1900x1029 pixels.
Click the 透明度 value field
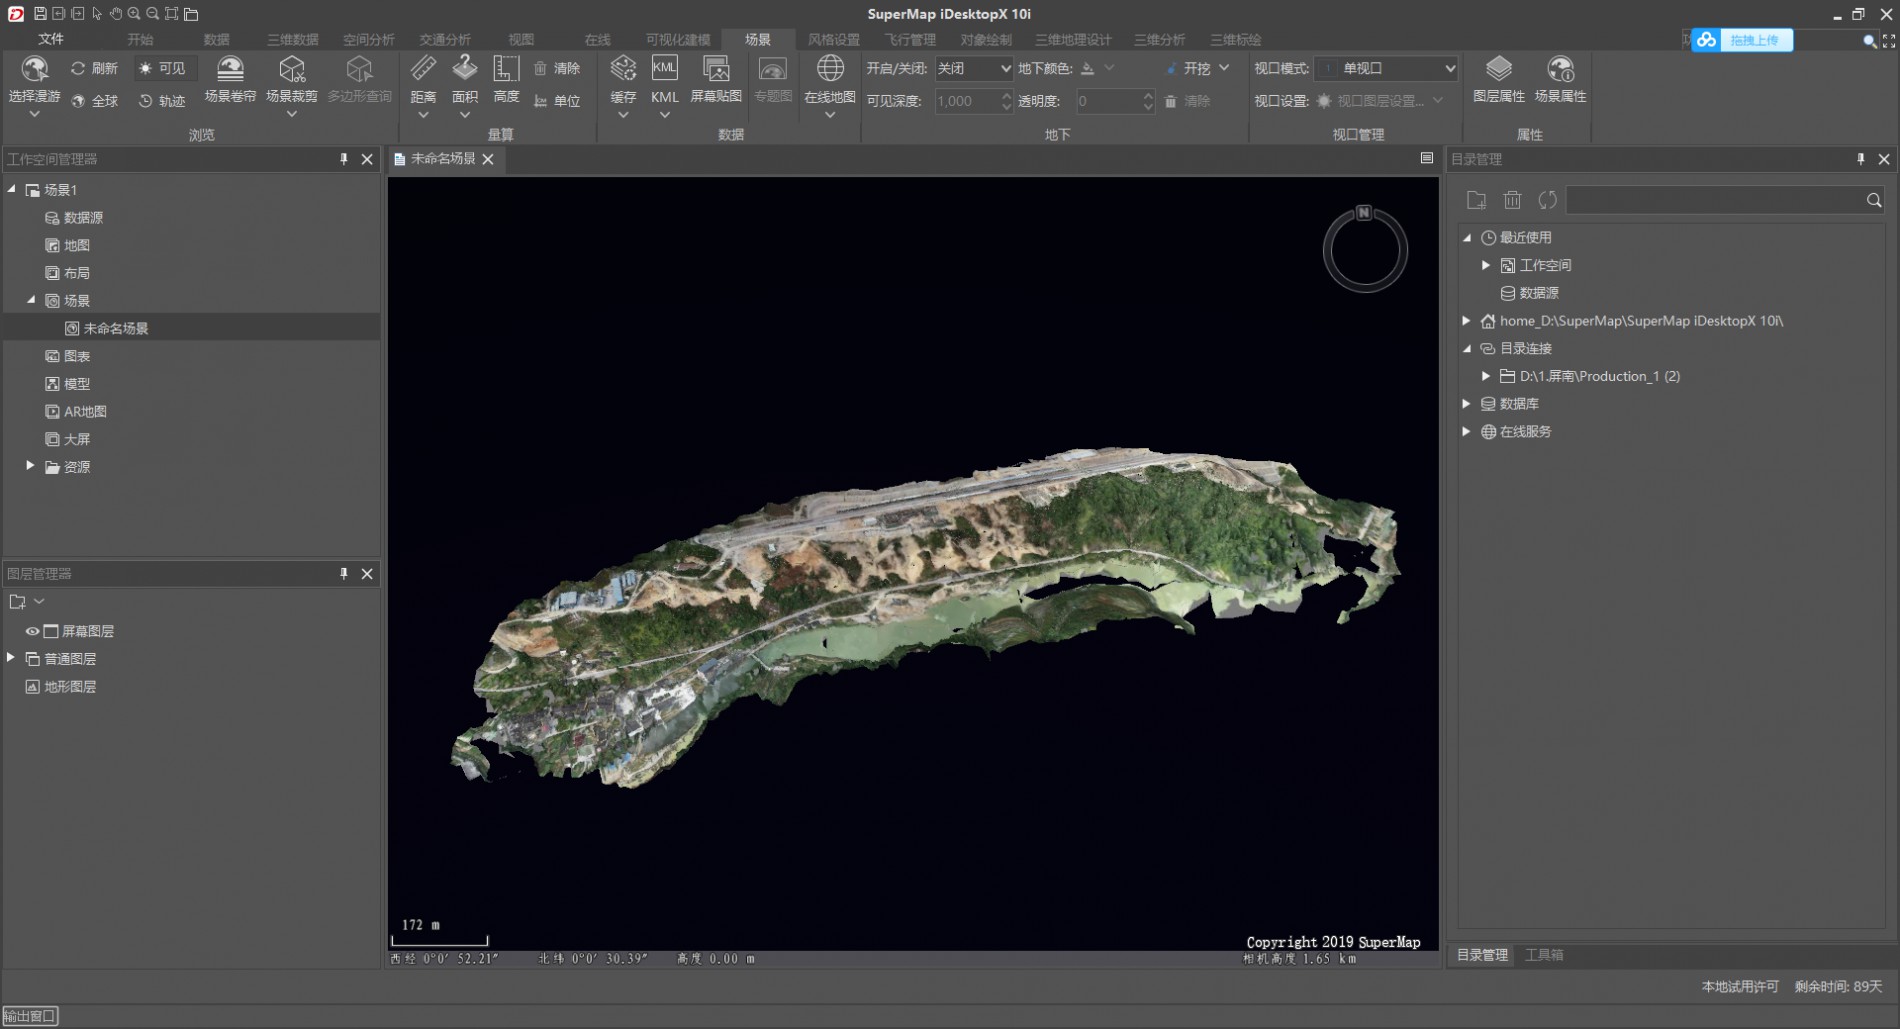click(1108, 101)
